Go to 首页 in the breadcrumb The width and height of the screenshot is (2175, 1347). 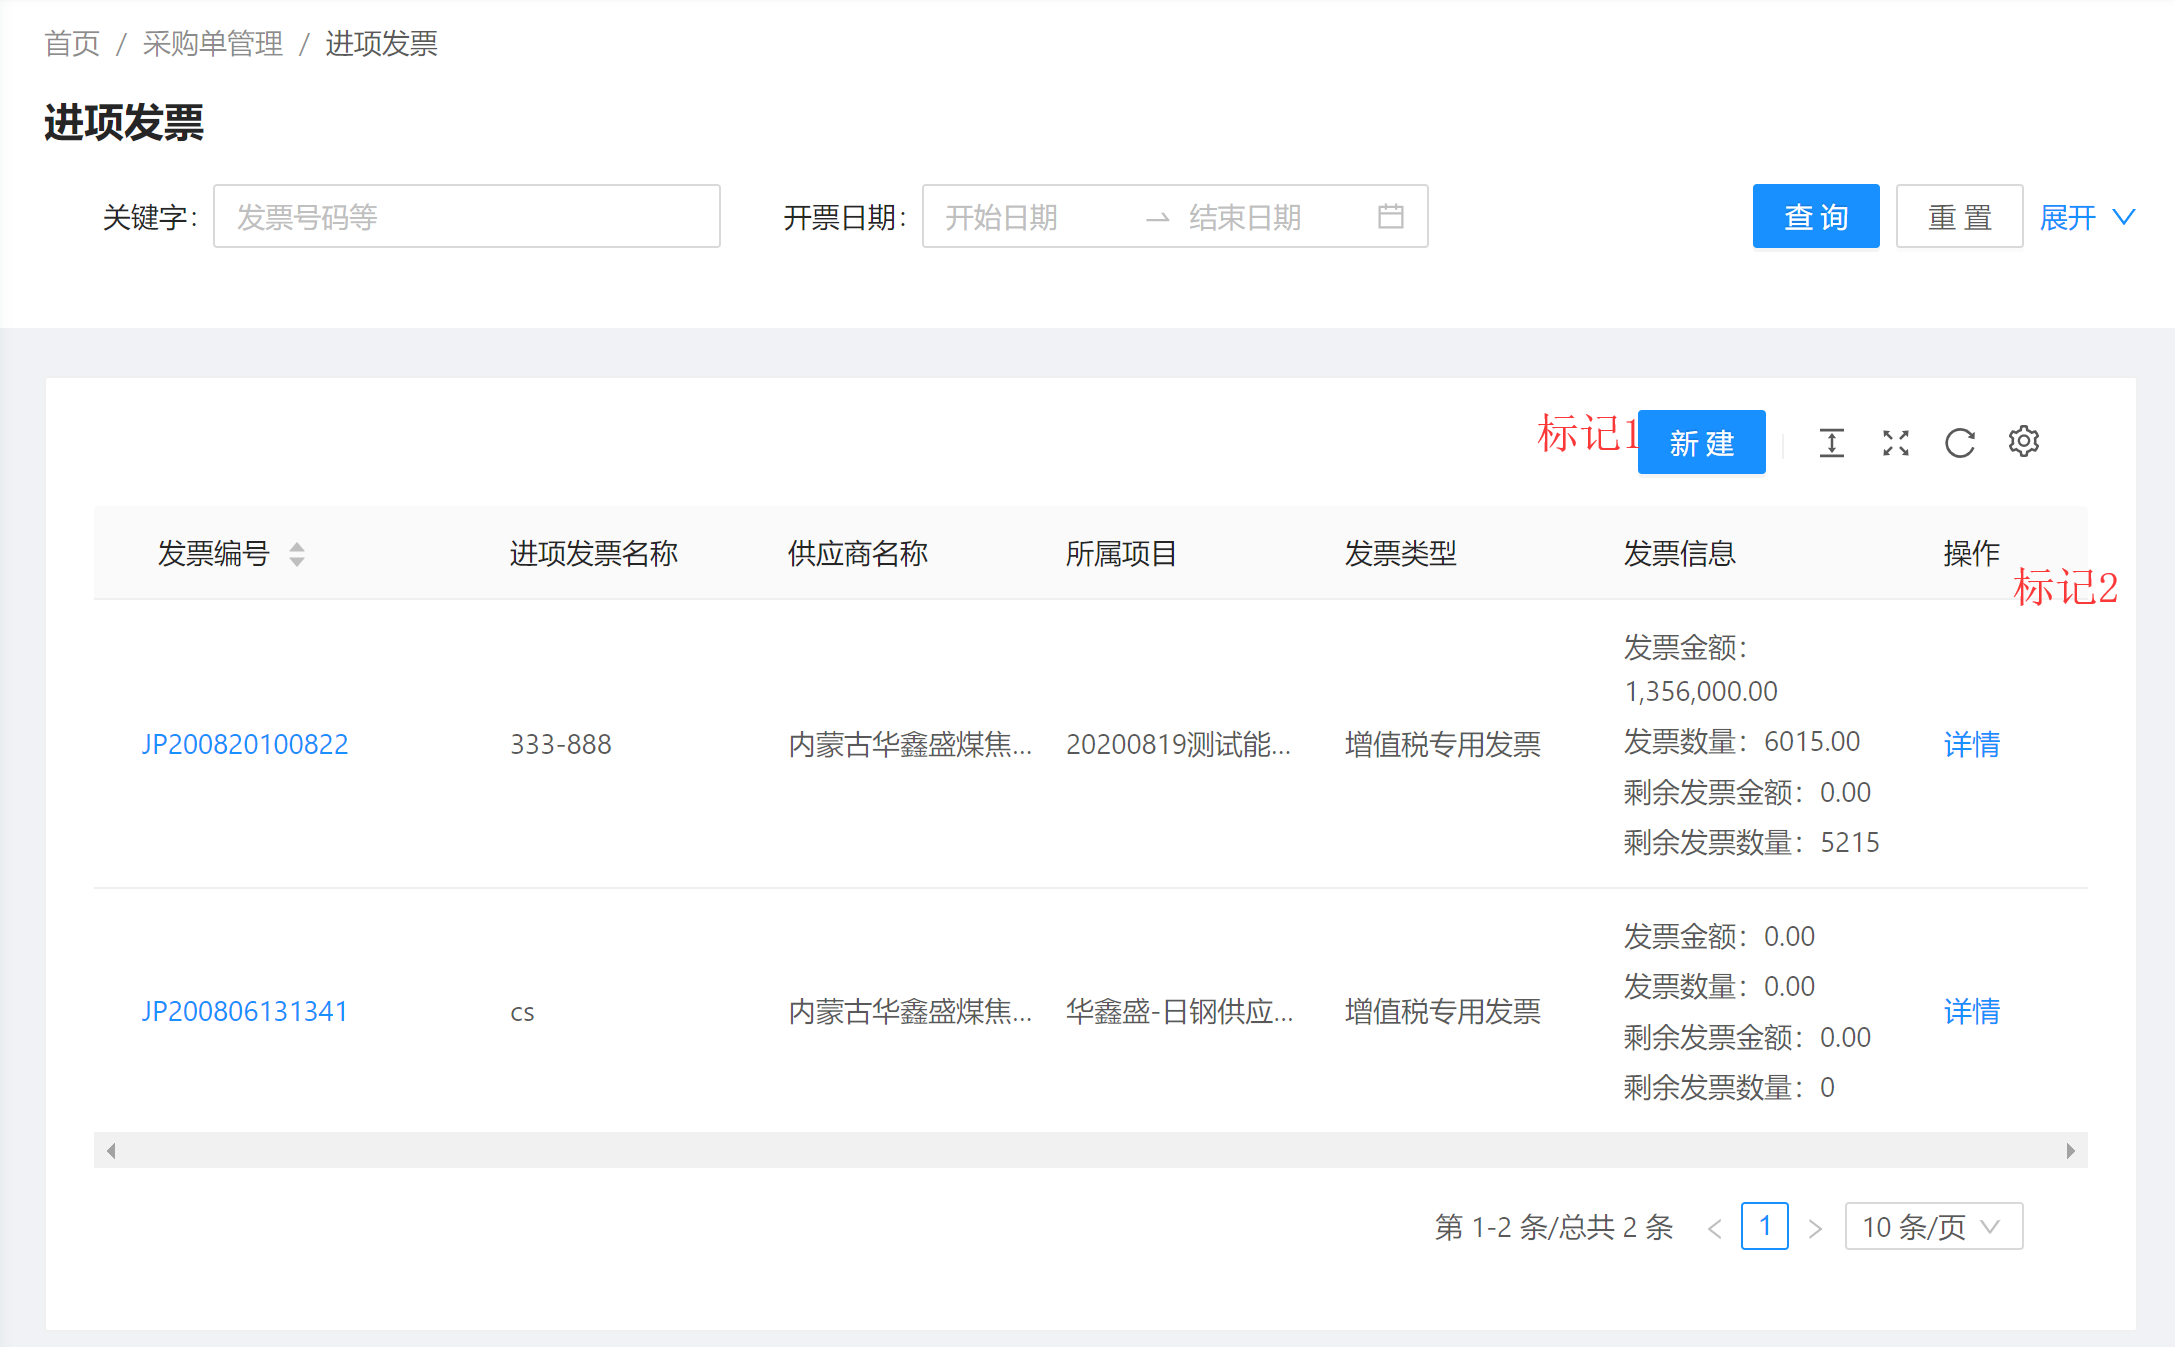tap(72, 44)
